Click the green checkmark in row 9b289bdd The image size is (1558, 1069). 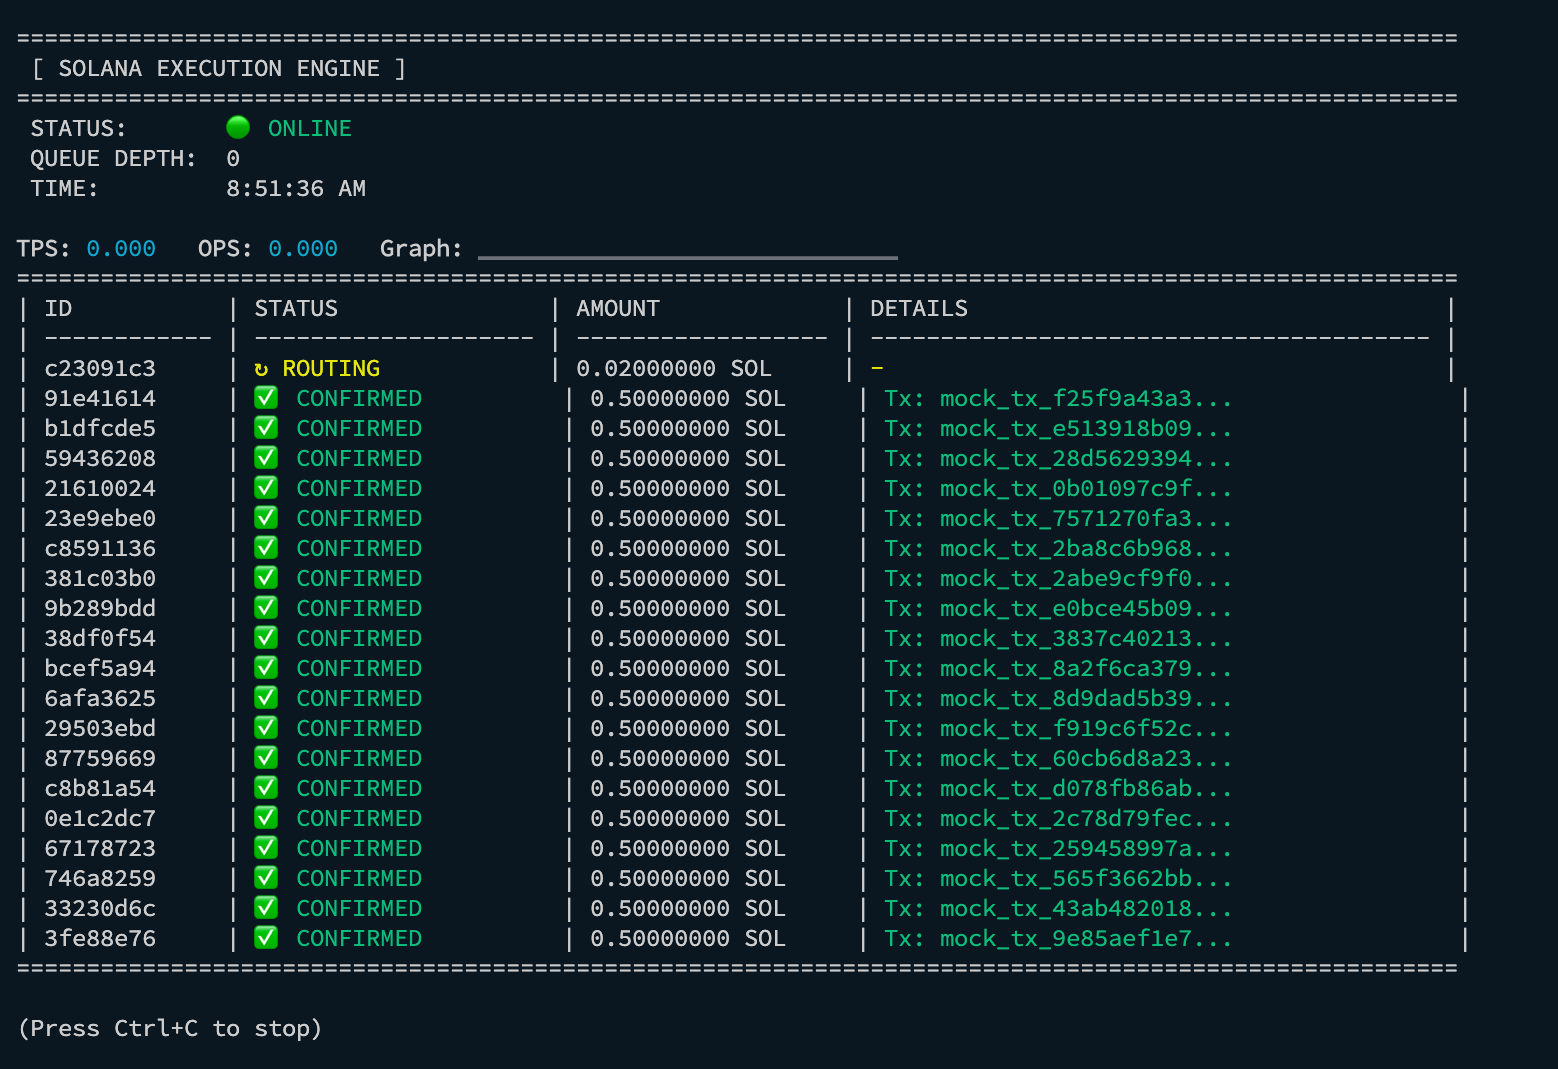click(x=266, y=607)
